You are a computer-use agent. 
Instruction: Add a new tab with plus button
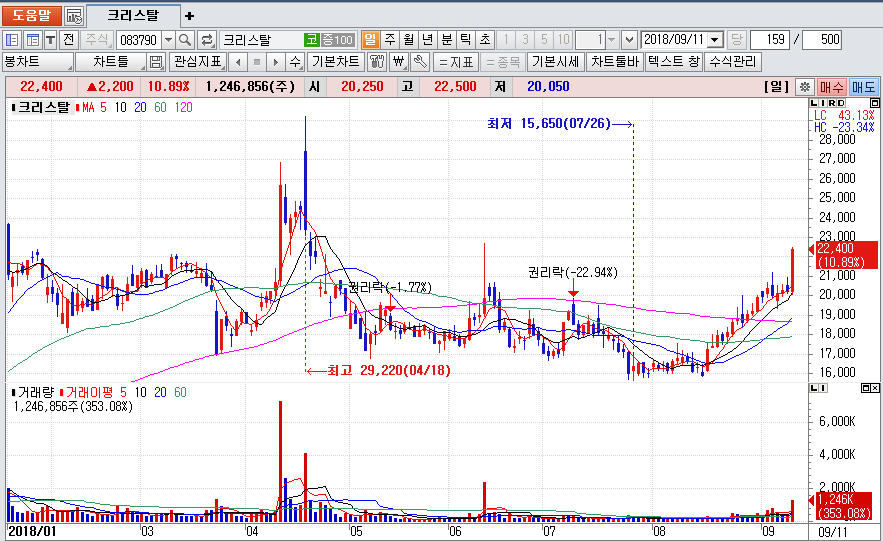(x=190, y=16)
